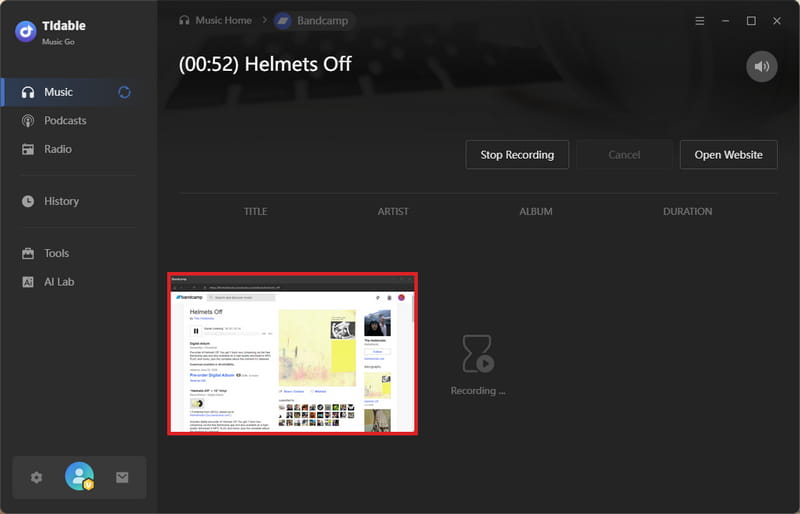The image size is (800, 514).
Task: Open the Music section in sidebar
Action: point(78,92)
